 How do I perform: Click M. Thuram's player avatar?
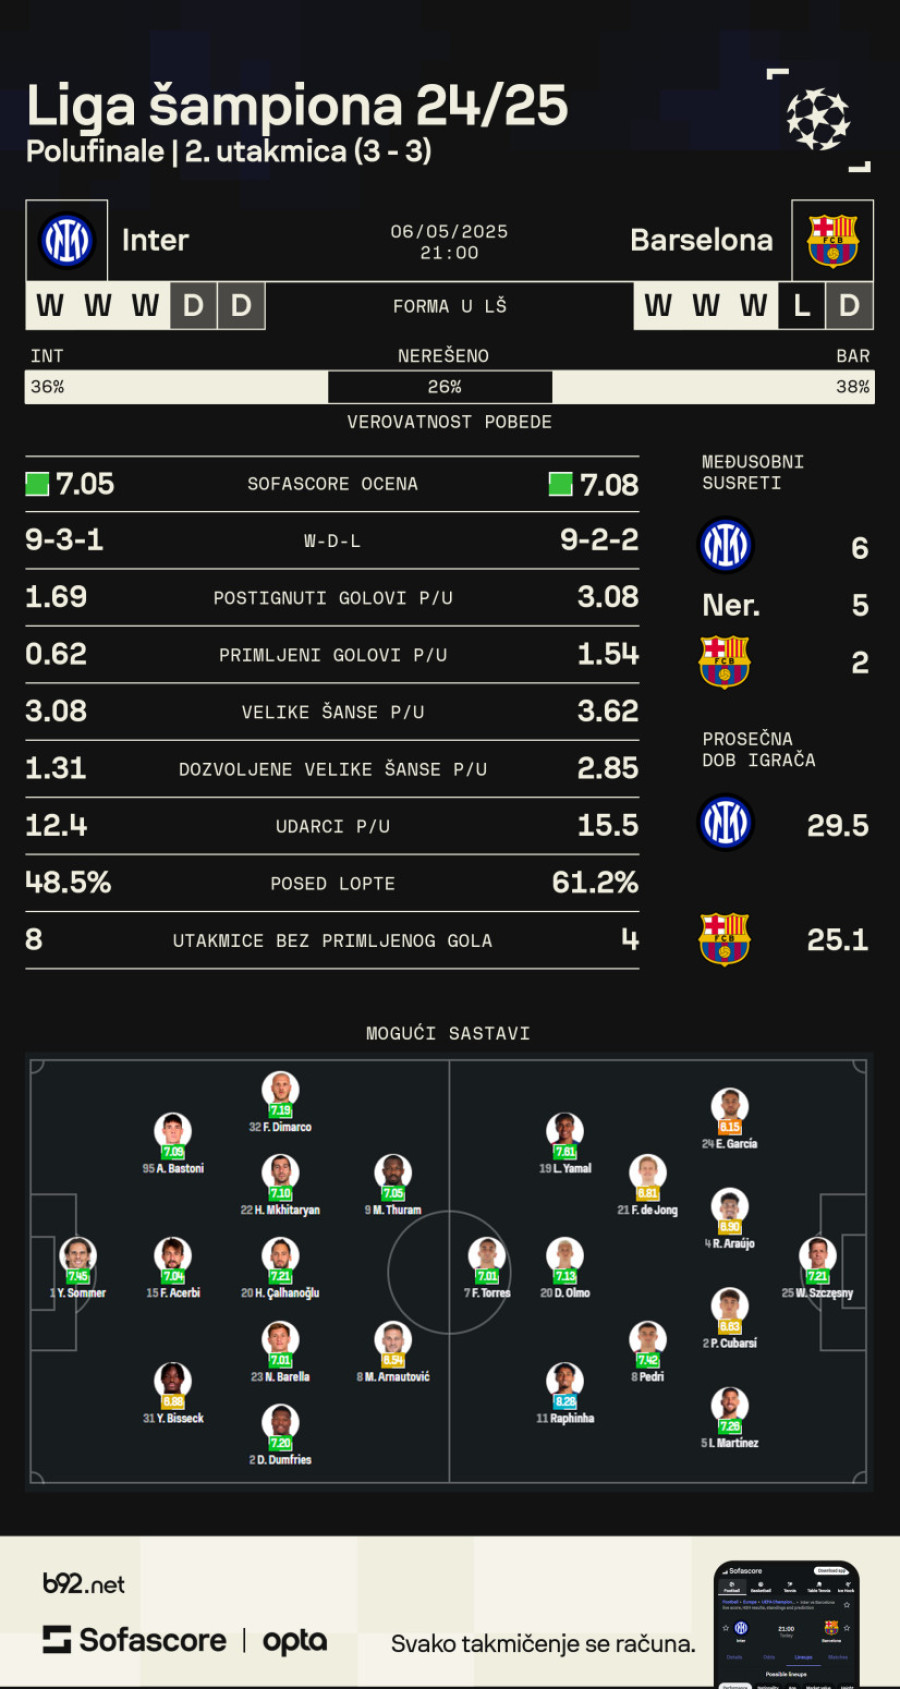pos(393,1172)
